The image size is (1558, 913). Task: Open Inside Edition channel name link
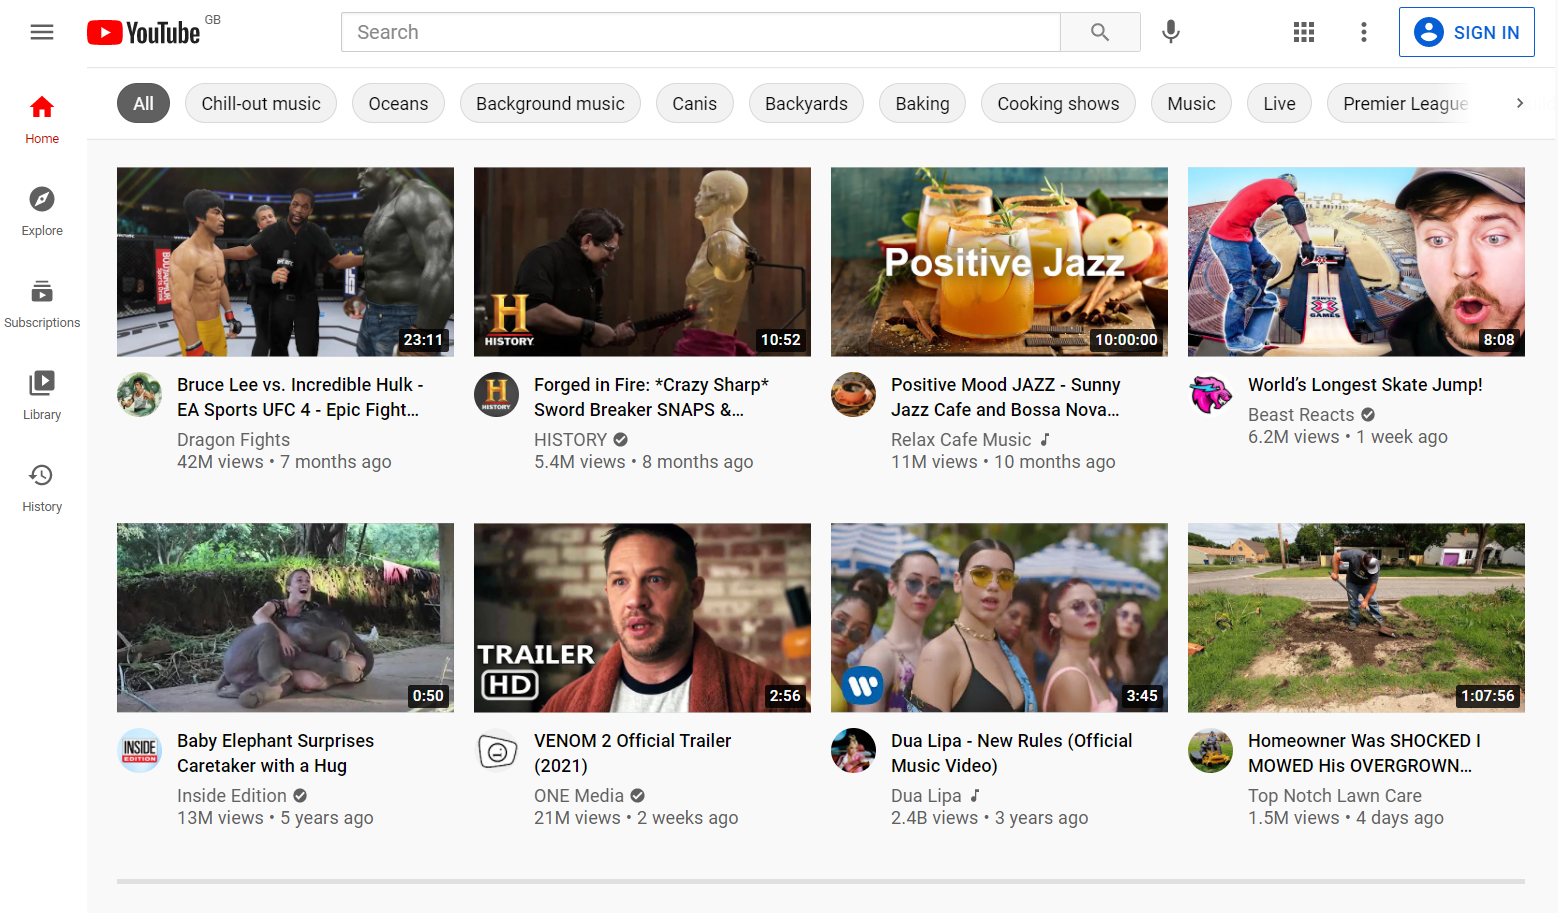click(x=232, y=795)
